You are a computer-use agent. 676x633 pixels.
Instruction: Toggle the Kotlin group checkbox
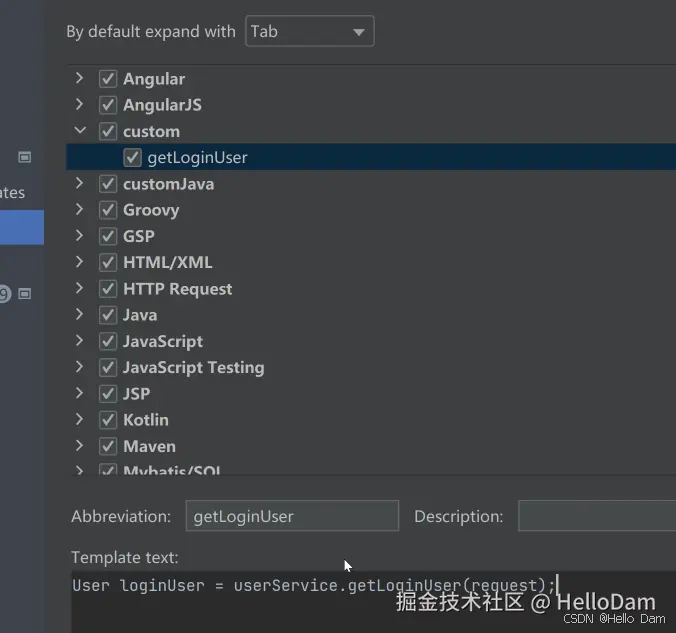[108, 420]
